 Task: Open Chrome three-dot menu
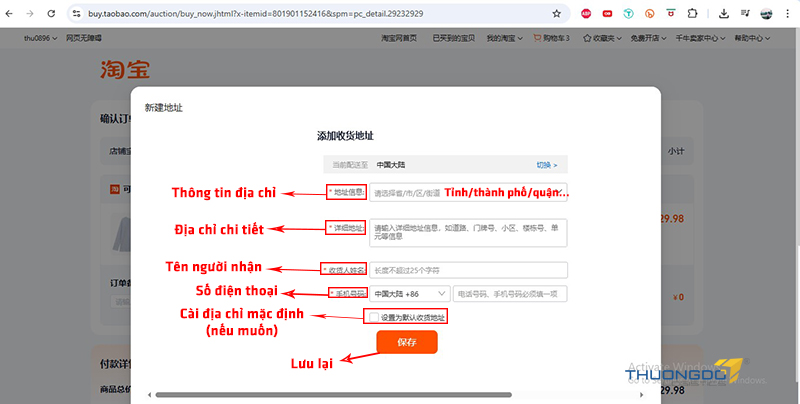pyautogui.click(x=788, y=14)
